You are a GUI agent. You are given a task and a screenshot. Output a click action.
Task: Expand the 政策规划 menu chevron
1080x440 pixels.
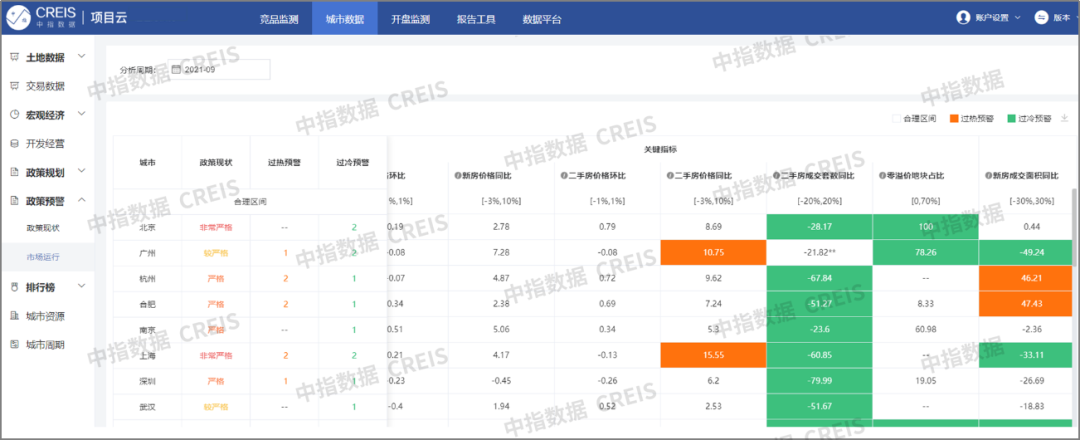[81, 171]
